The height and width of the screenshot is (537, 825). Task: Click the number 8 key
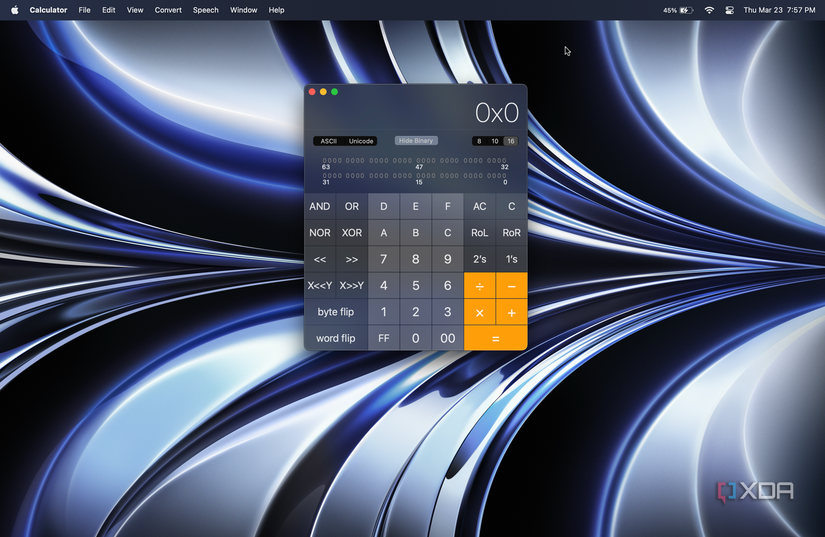coord(416,259)
